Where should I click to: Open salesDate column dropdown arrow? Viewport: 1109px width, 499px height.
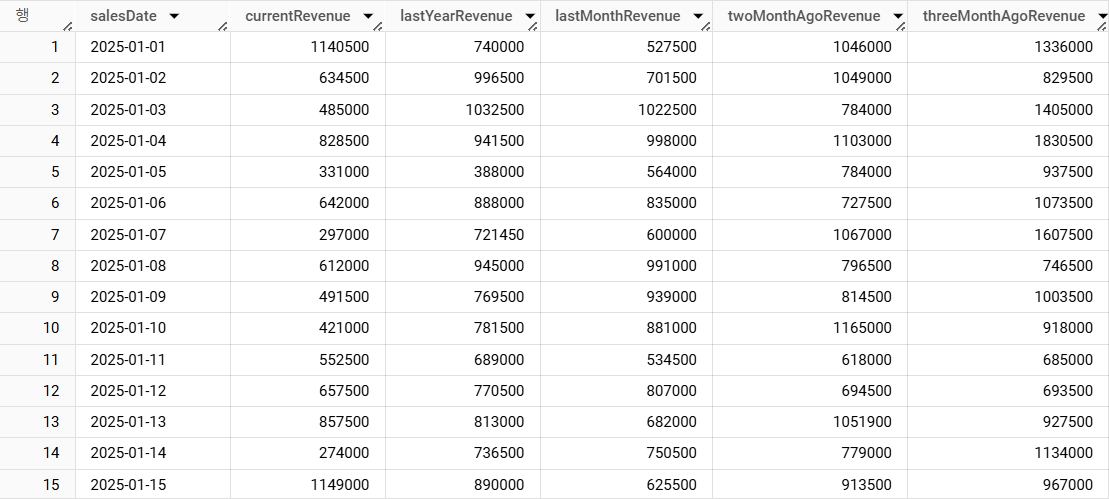click(x=174, y=16)
